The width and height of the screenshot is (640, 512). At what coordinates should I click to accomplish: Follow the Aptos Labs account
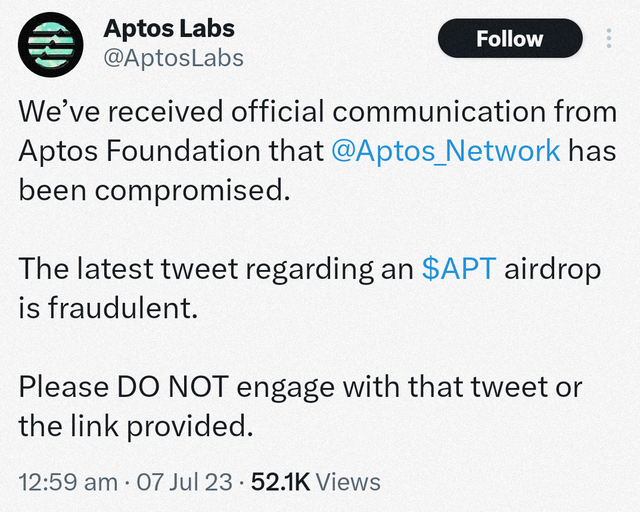(x=510, y=38)
